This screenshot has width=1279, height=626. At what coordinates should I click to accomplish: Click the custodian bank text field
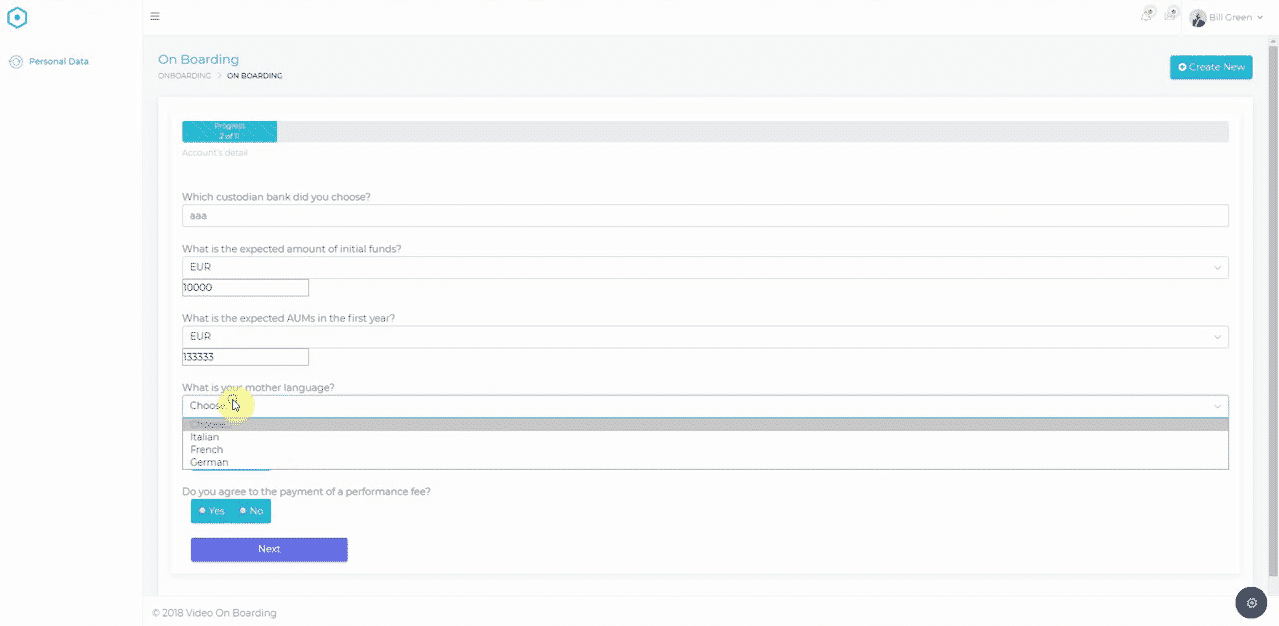click(704, 216)
